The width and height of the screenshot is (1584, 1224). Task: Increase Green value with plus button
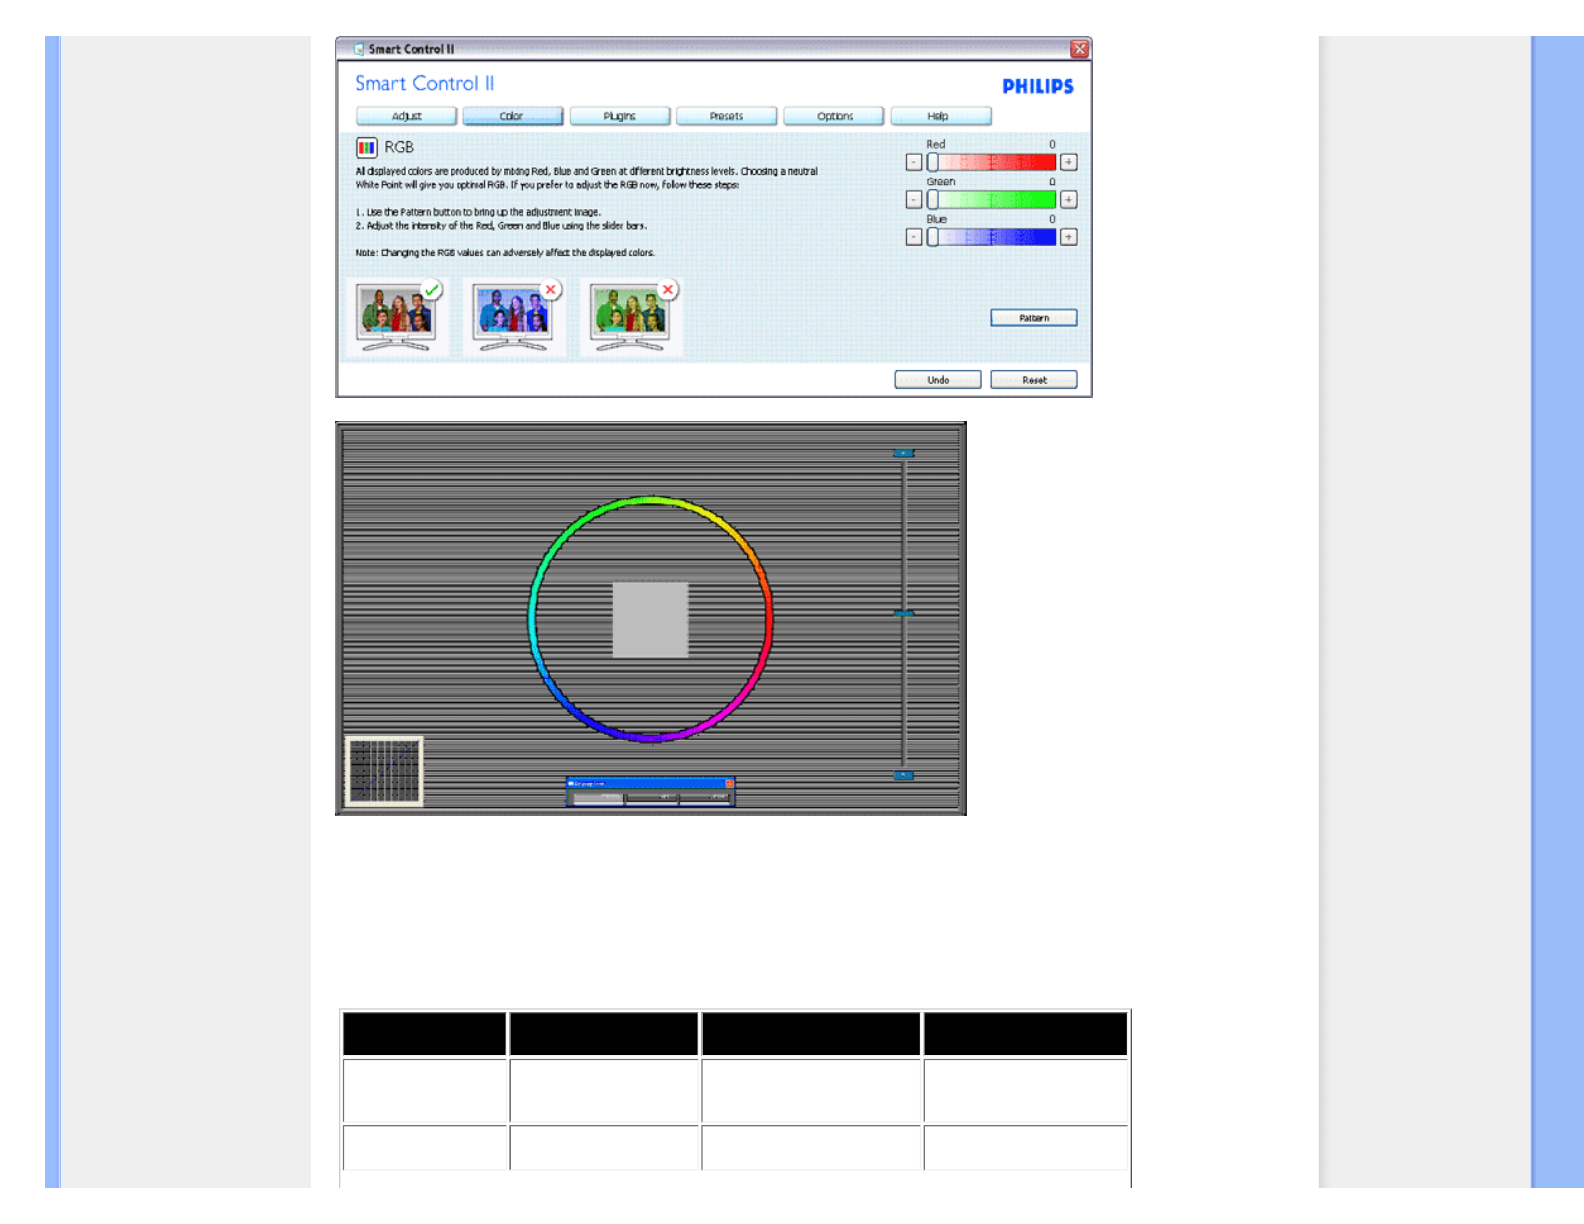click(x=1068, y=200)
